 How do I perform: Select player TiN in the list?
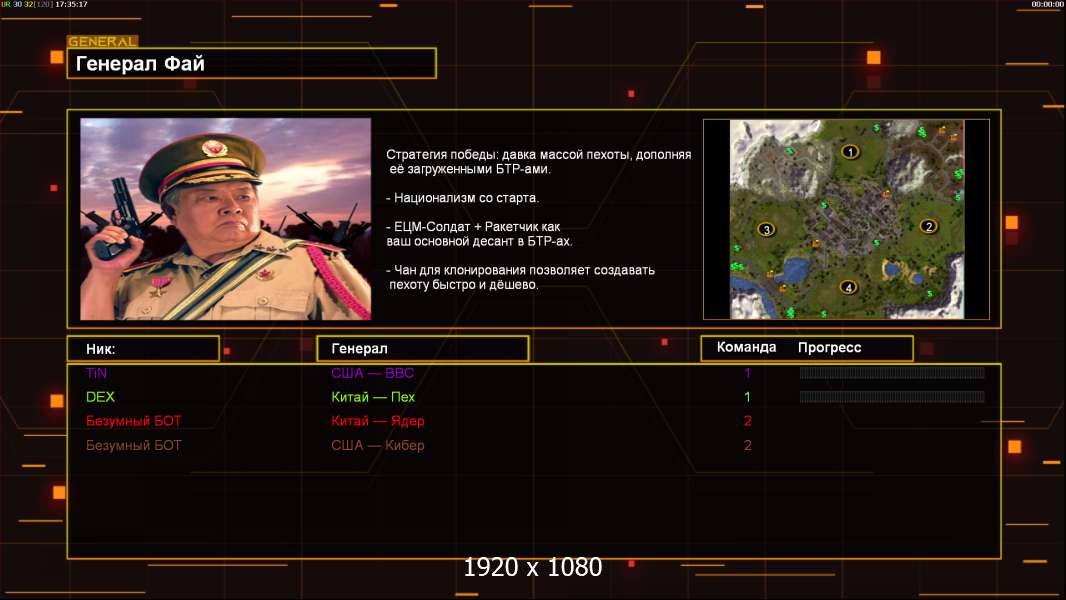click(97, 373)
